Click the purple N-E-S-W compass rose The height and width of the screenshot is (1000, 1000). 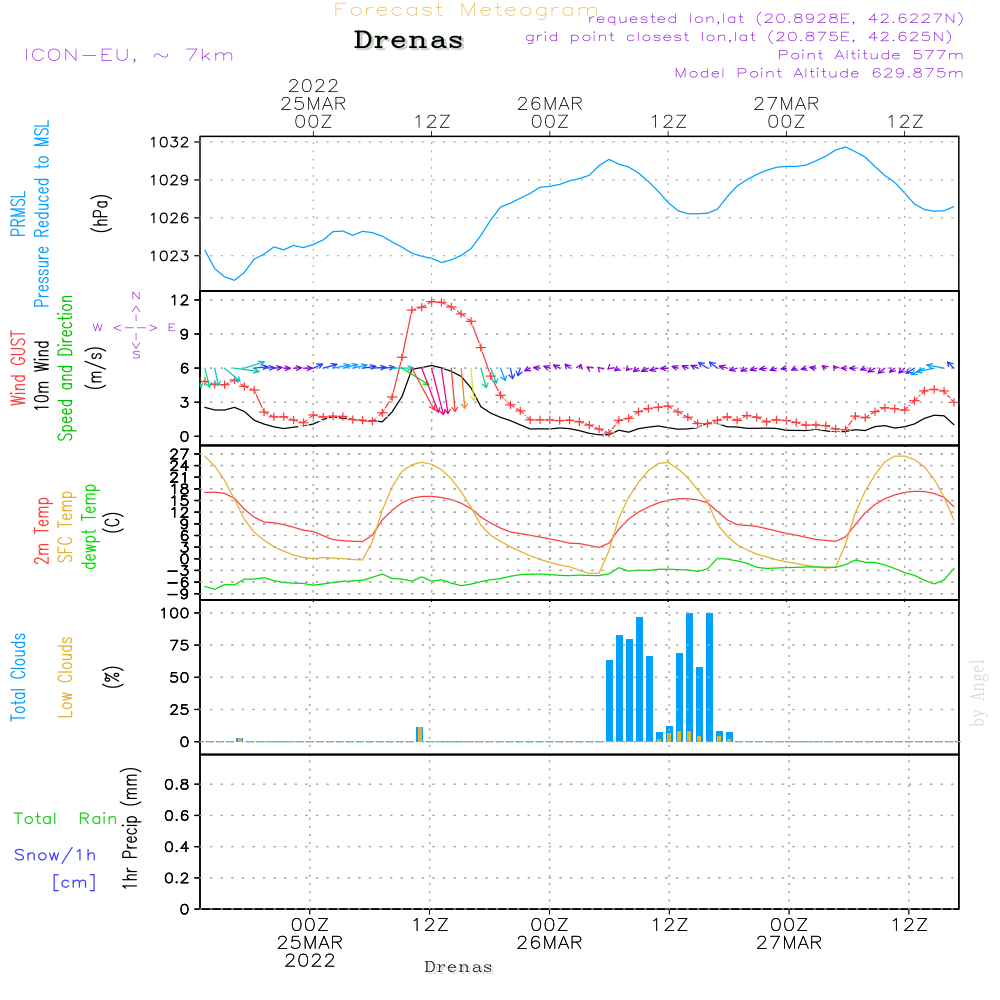point(136,327)
